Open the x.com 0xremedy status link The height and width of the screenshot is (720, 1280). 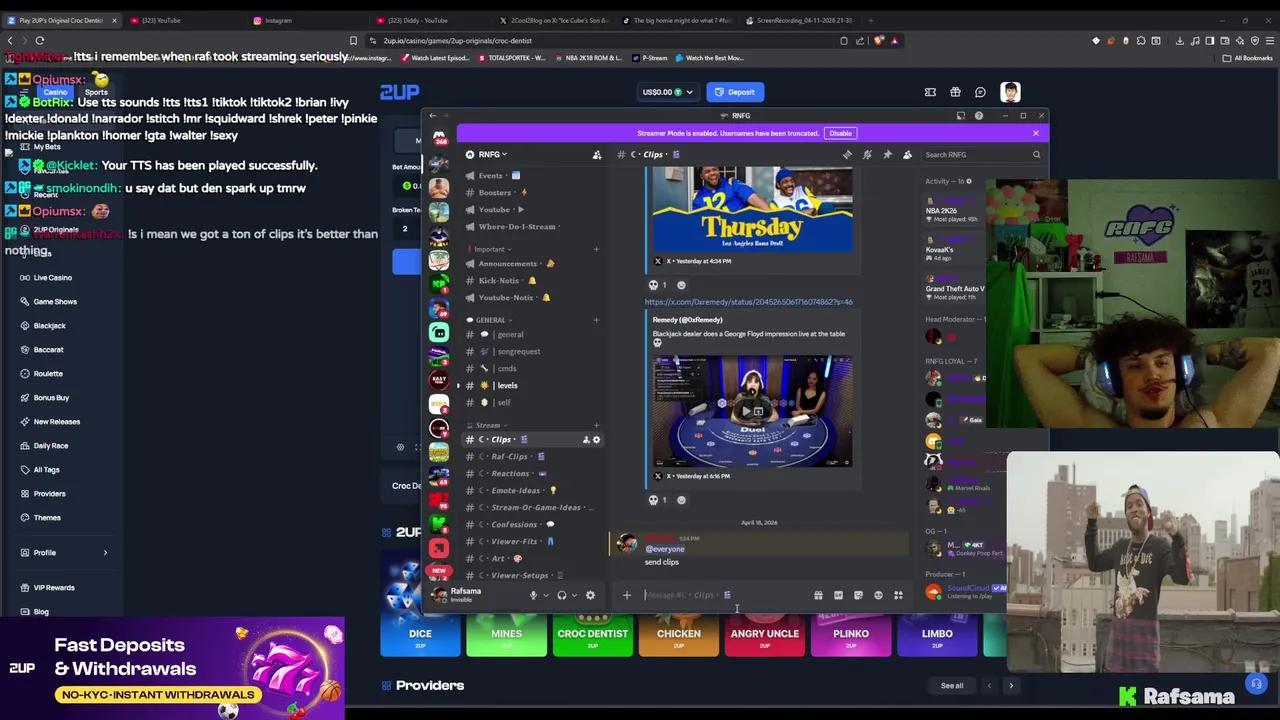click(x=749, y=301)
